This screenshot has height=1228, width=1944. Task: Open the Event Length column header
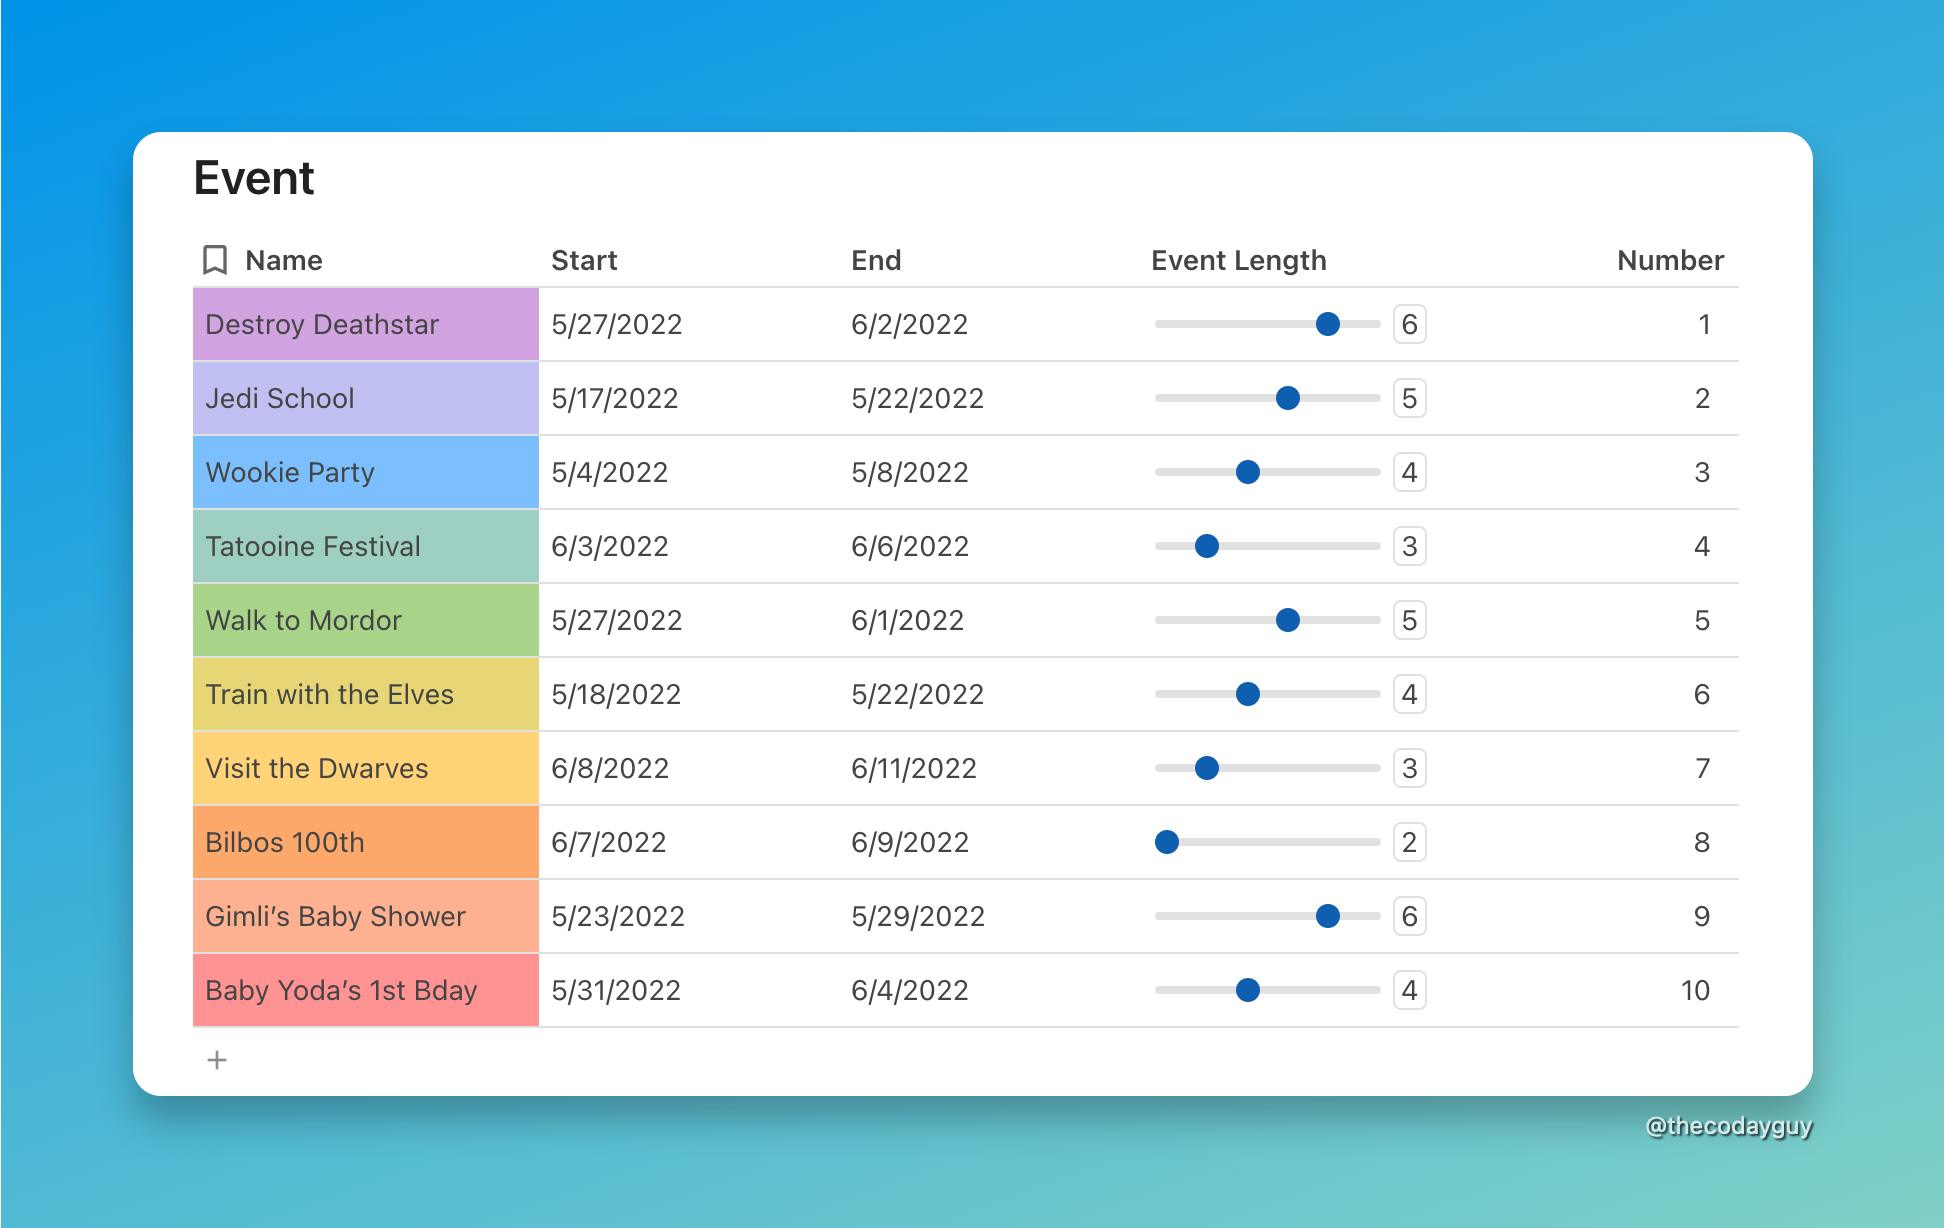1238,260
